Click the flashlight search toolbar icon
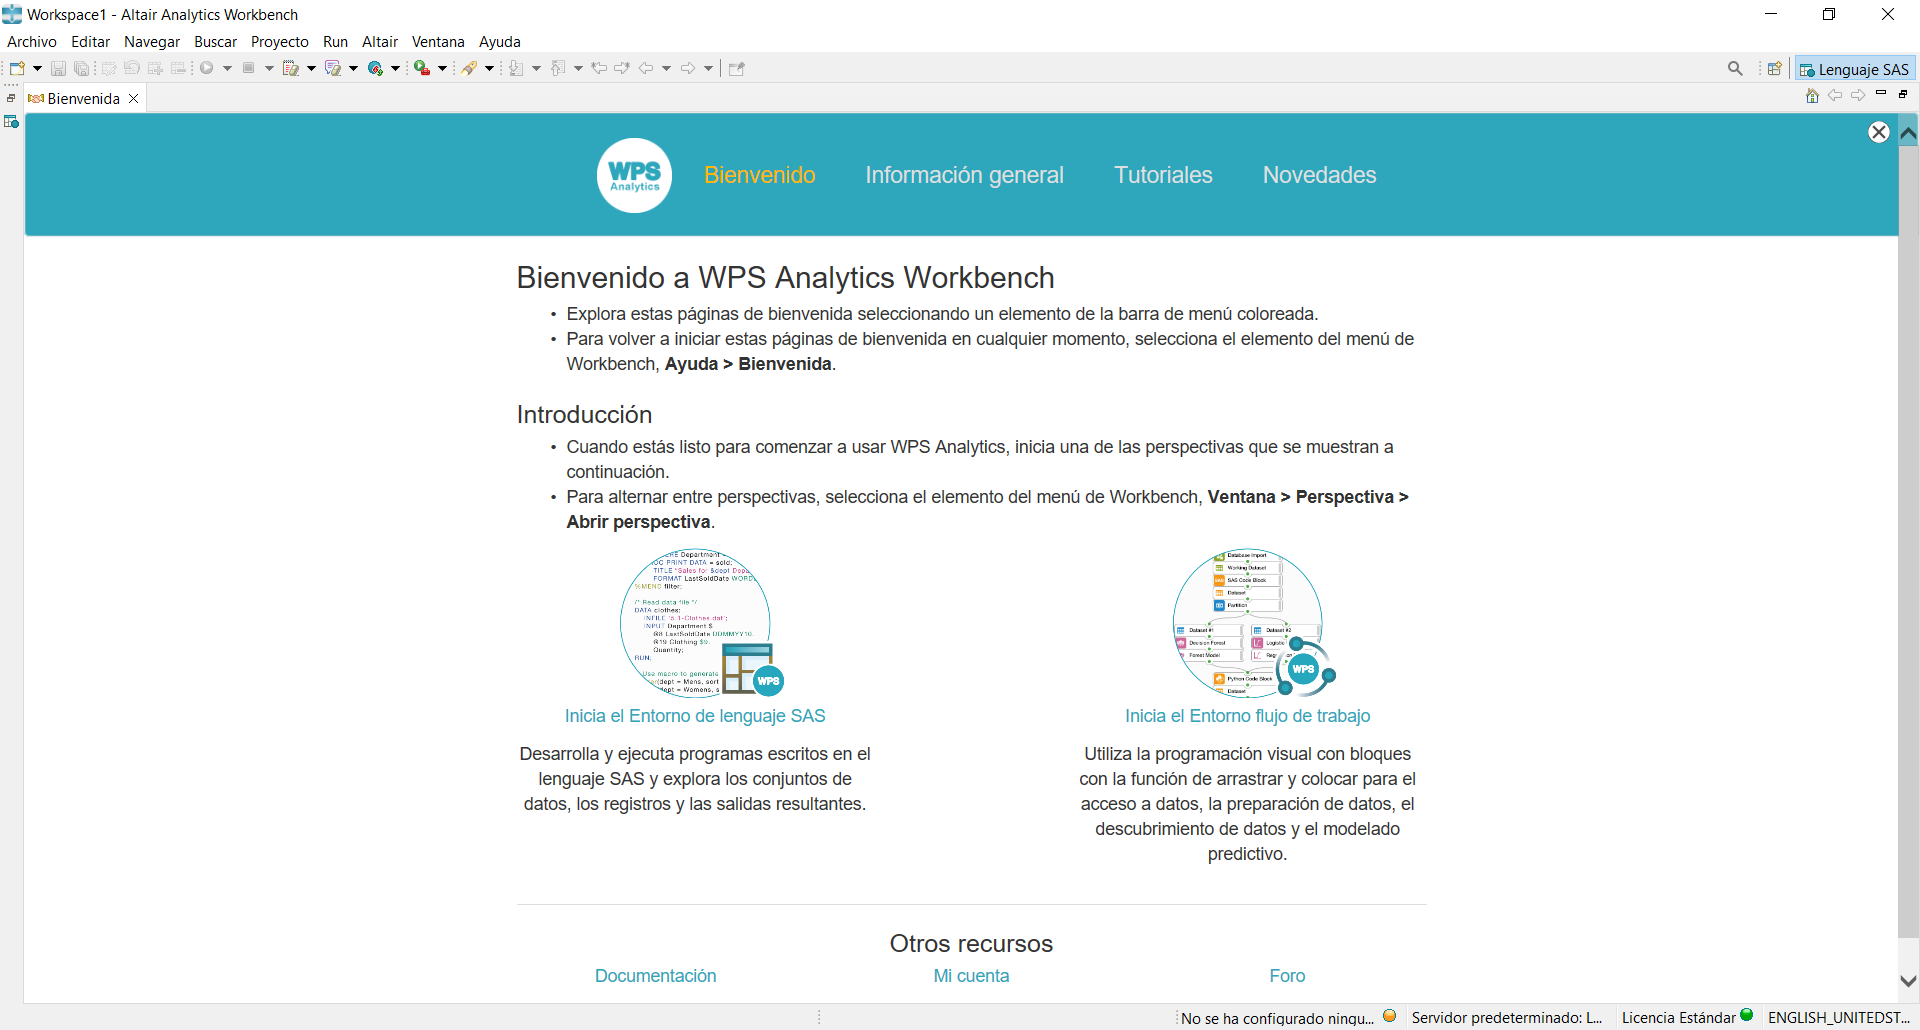Image resolution: width=1920 pixels, height=1030 pixels. click(x=469, y=68)
